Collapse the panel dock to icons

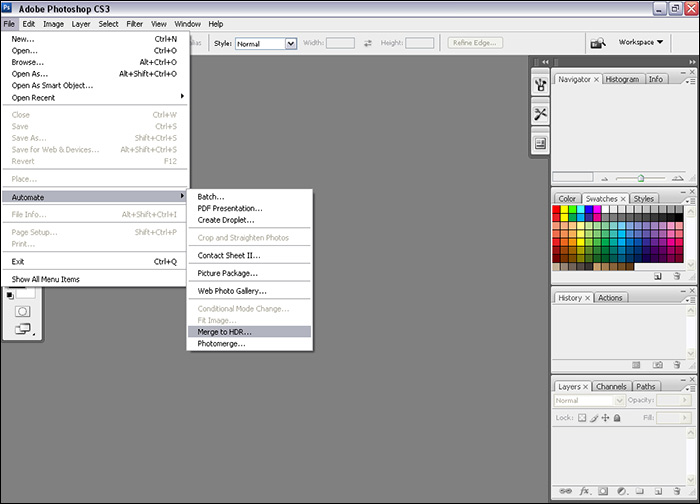click(x=692, y=62)
